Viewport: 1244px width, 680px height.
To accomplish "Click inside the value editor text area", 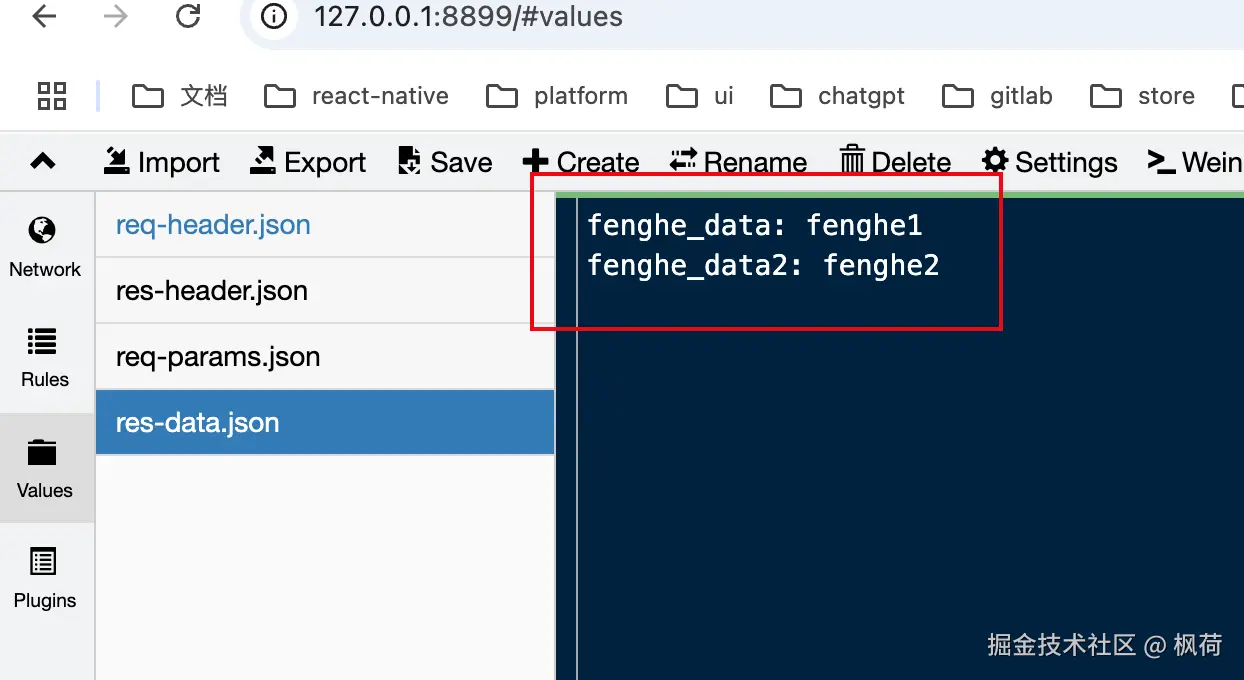I will (x=900, y=450).
